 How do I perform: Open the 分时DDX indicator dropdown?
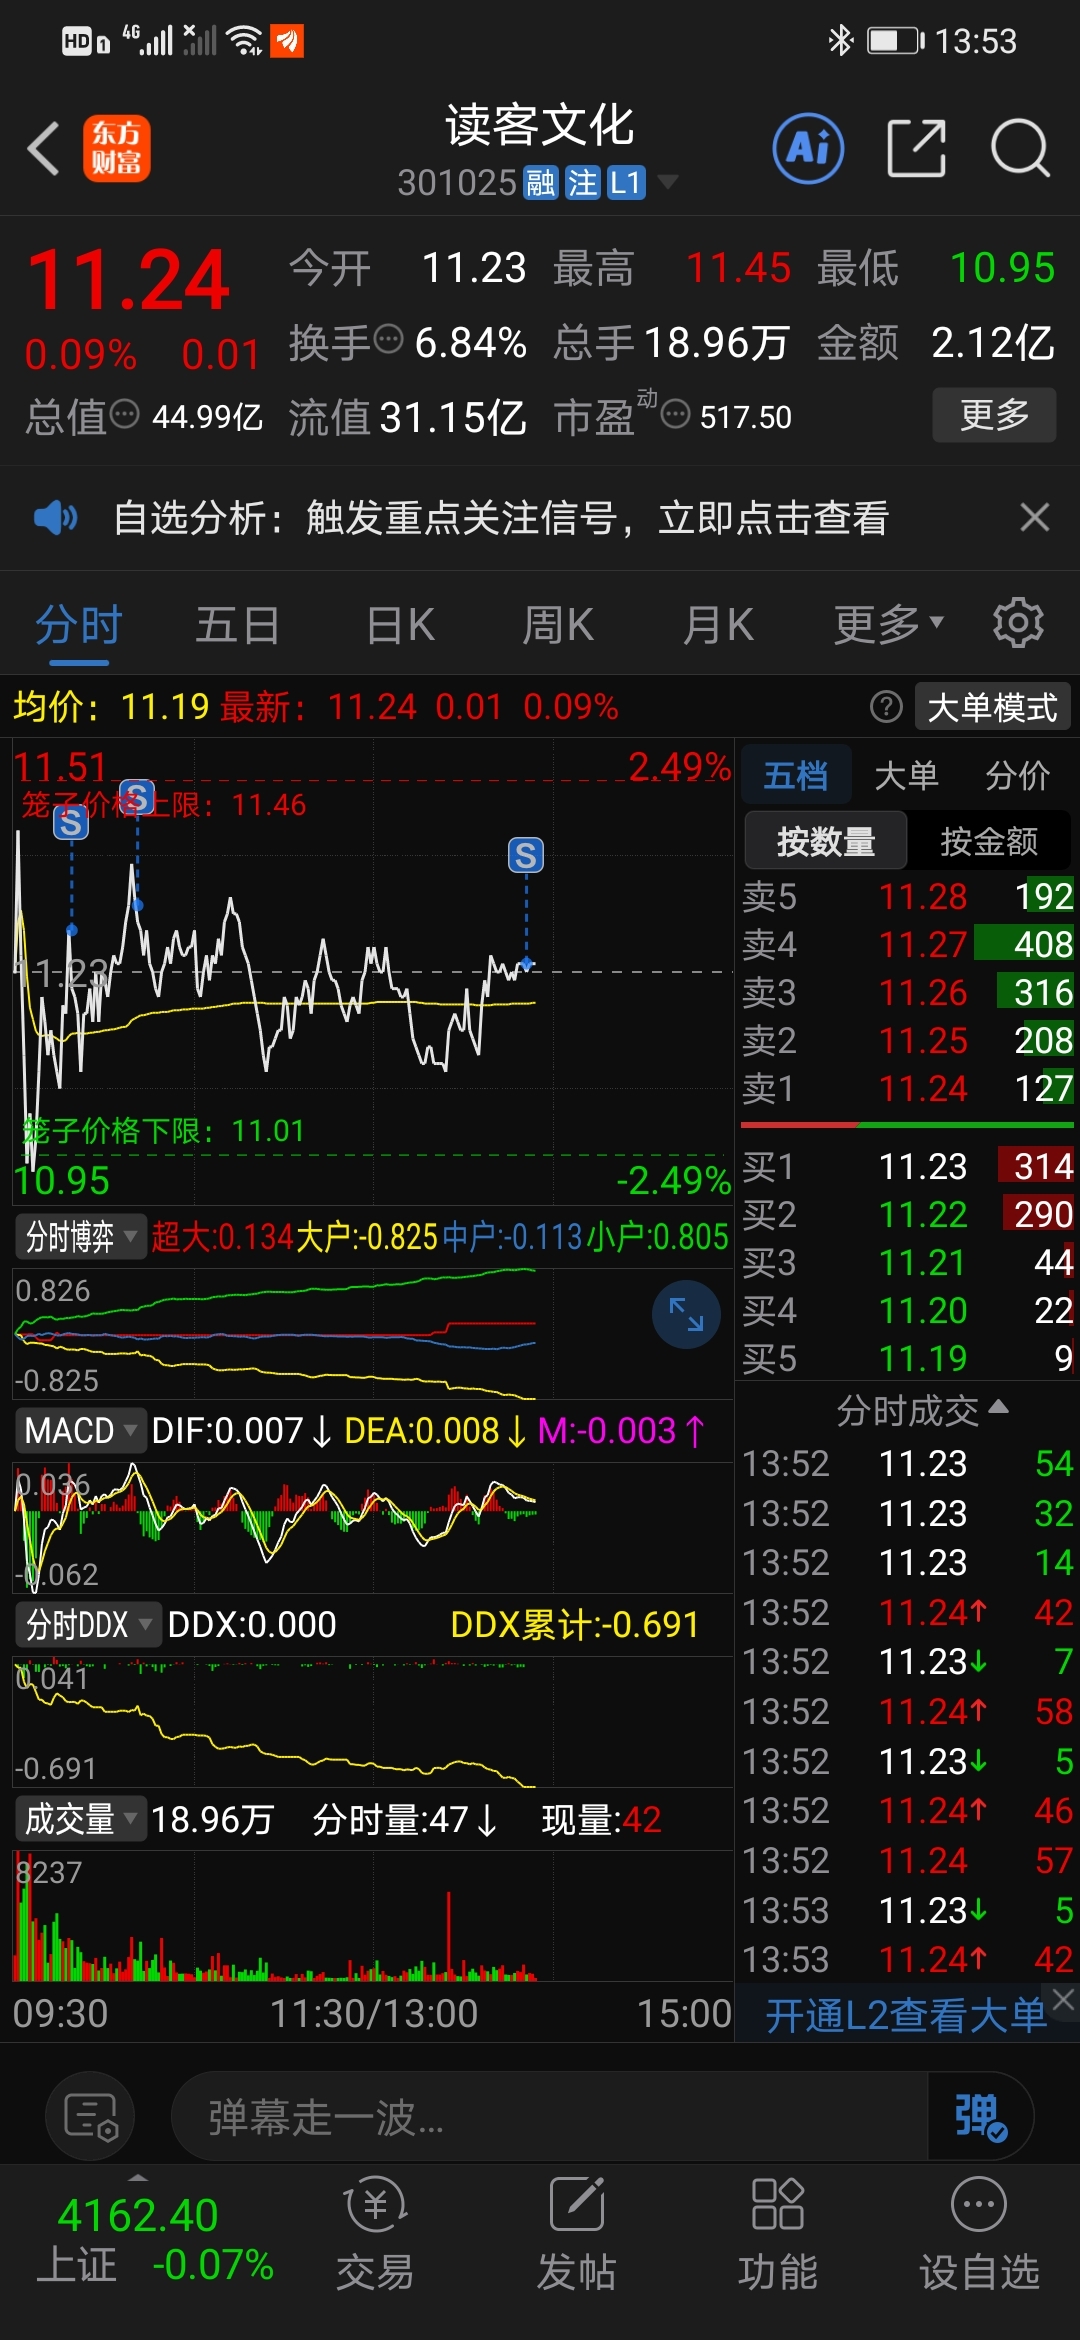88,1624
